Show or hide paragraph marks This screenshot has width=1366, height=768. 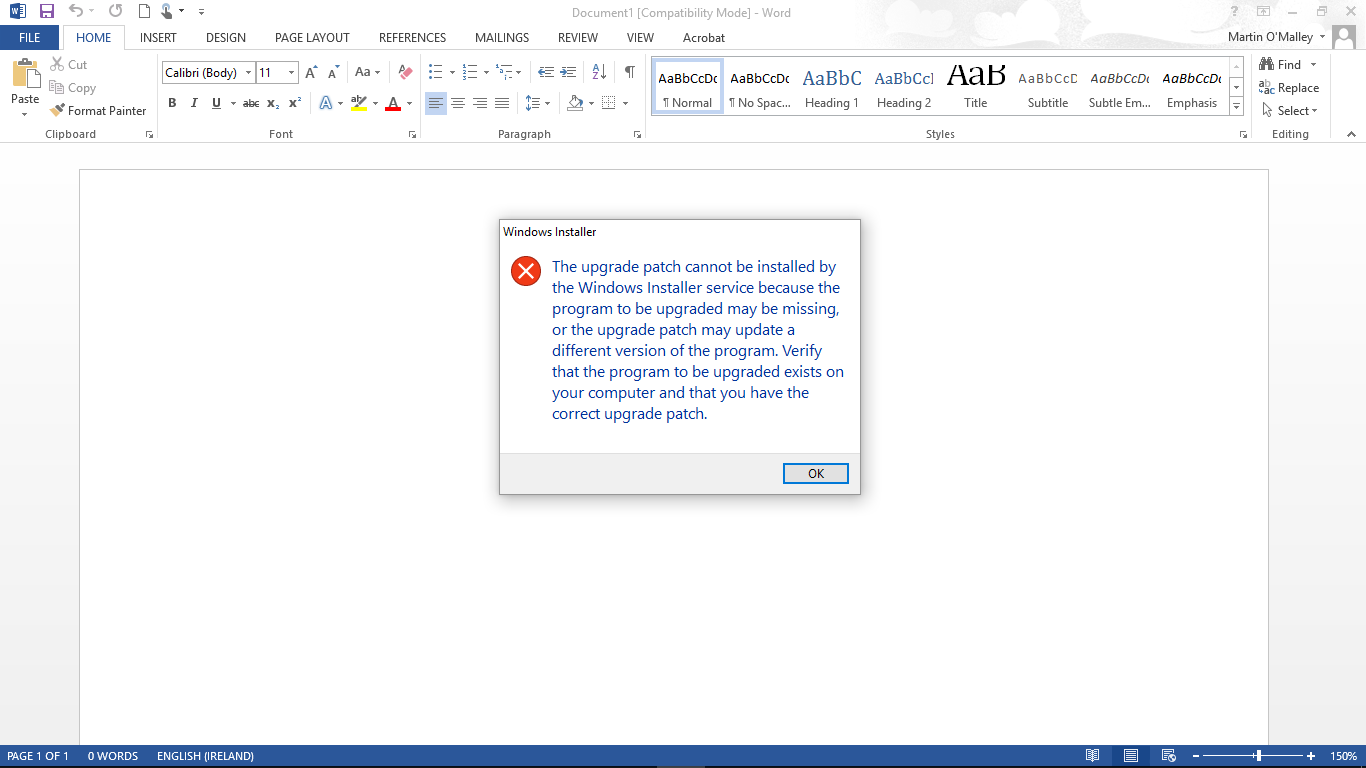pyautogui.click(x=630, y=73)
